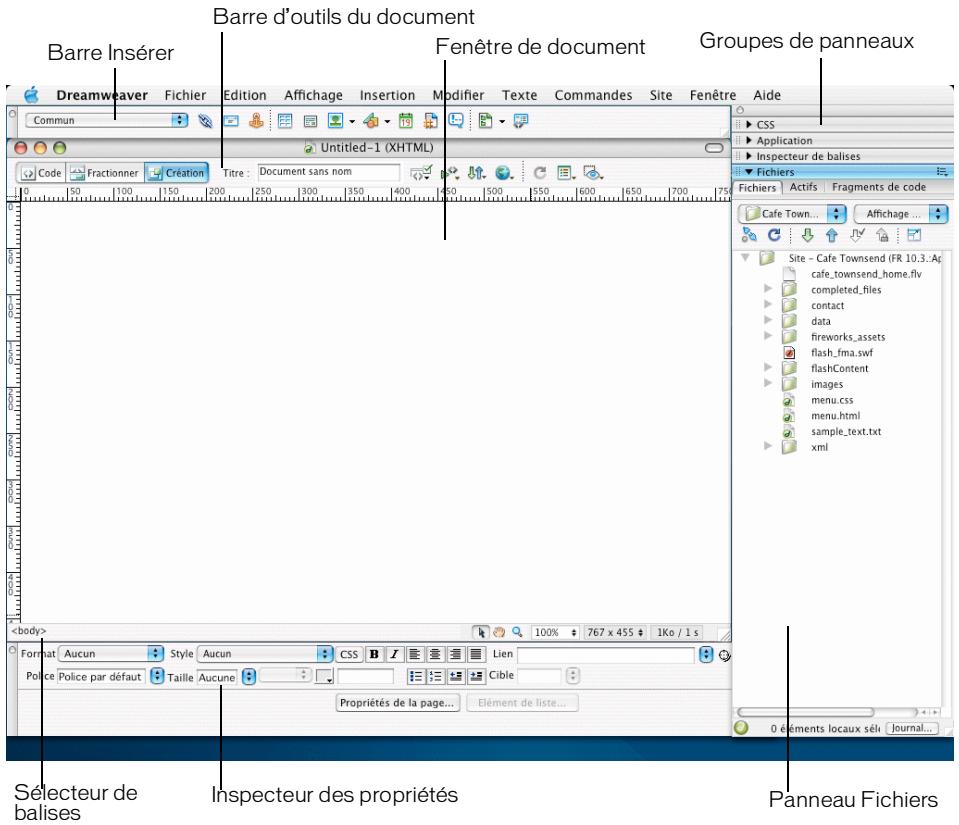Toggle Italic formatting
Screen dimensions: 959x825
[394, 654]
